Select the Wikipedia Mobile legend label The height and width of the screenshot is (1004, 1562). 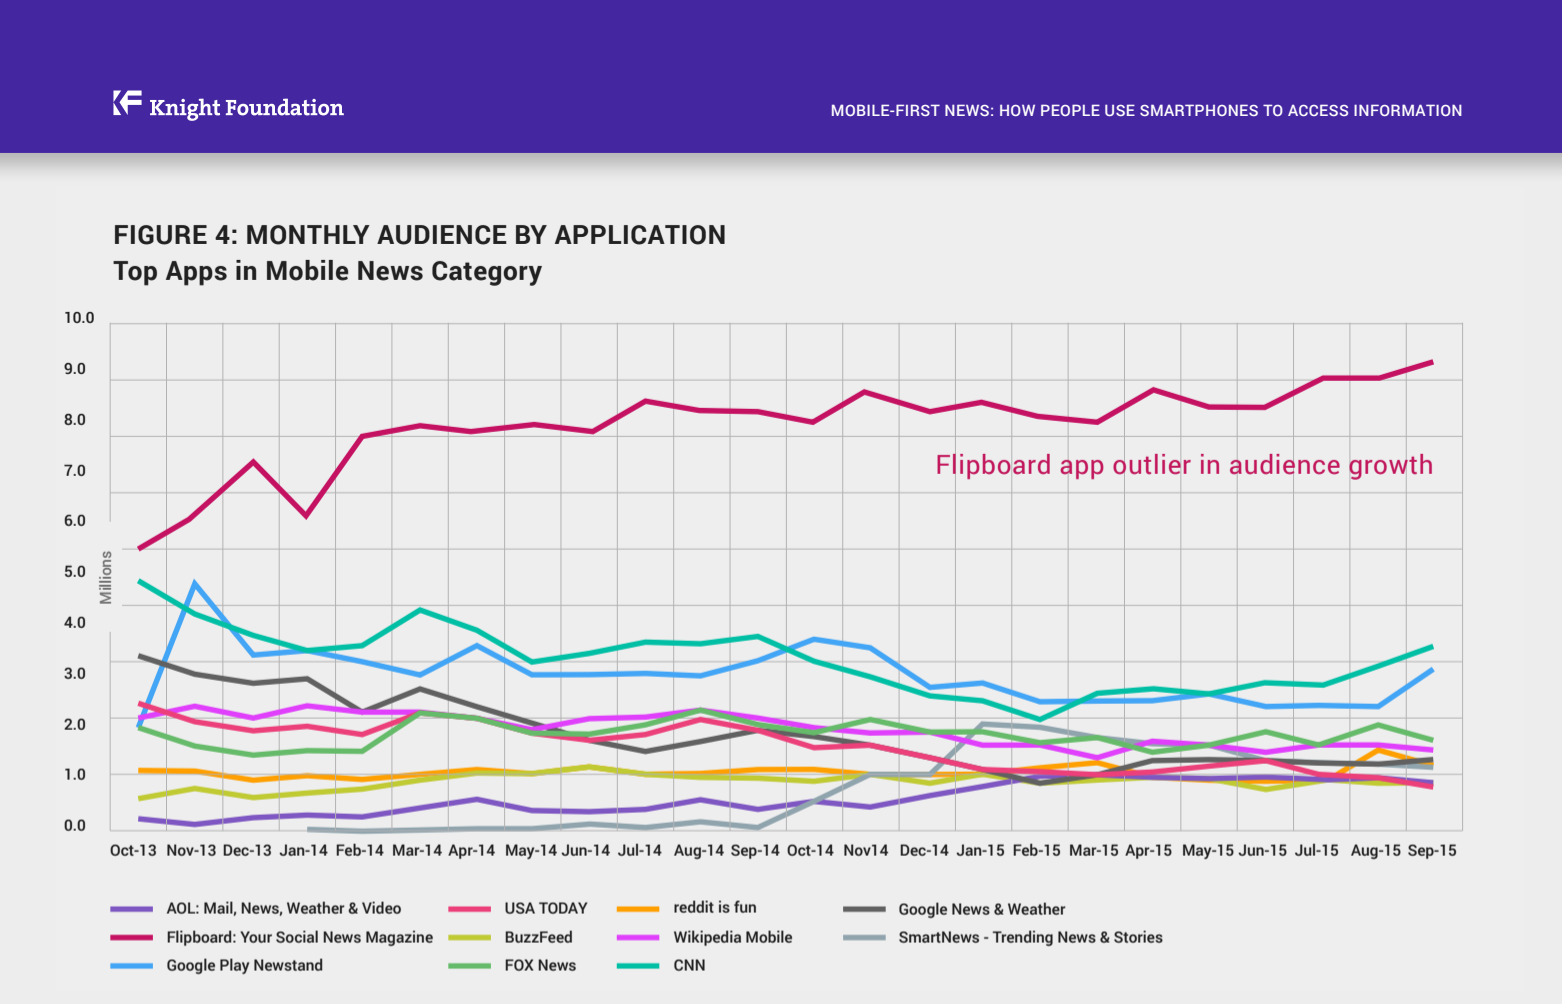(733, 937)
